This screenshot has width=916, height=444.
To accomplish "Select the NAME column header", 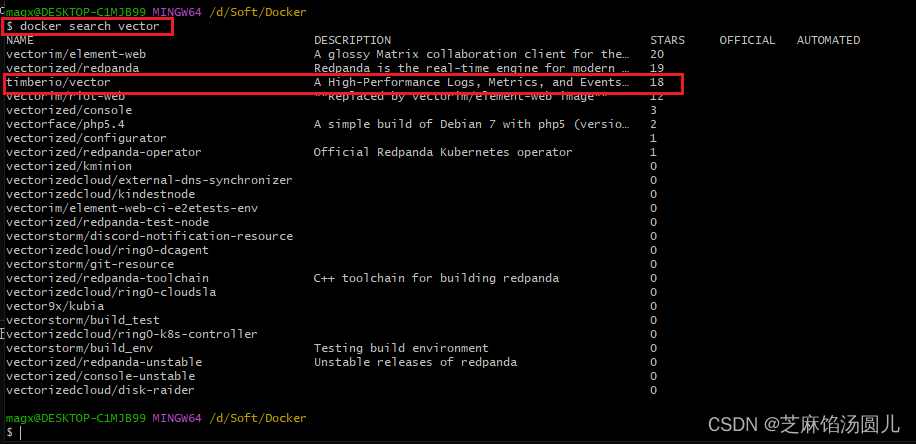I will tap(20, 40).
